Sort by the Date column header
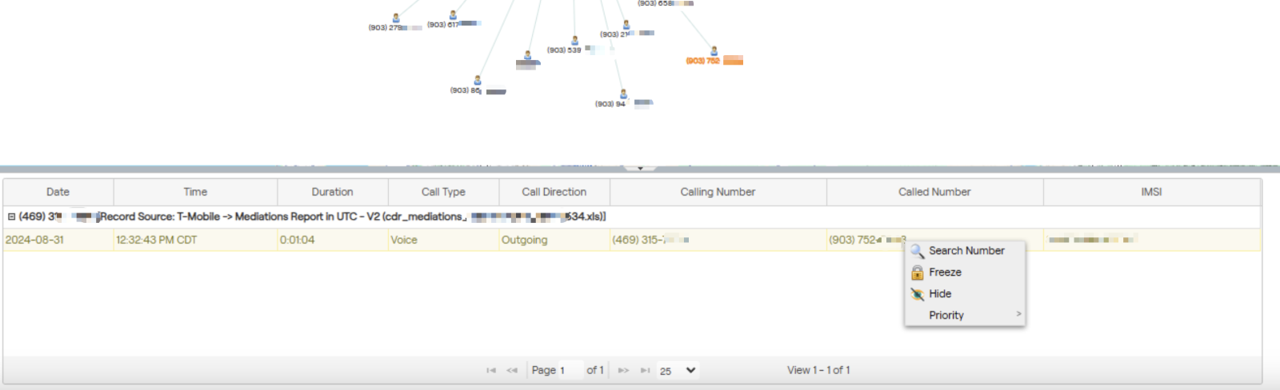This screenshot has width=1280, height=390. click(x=58, y=192)
